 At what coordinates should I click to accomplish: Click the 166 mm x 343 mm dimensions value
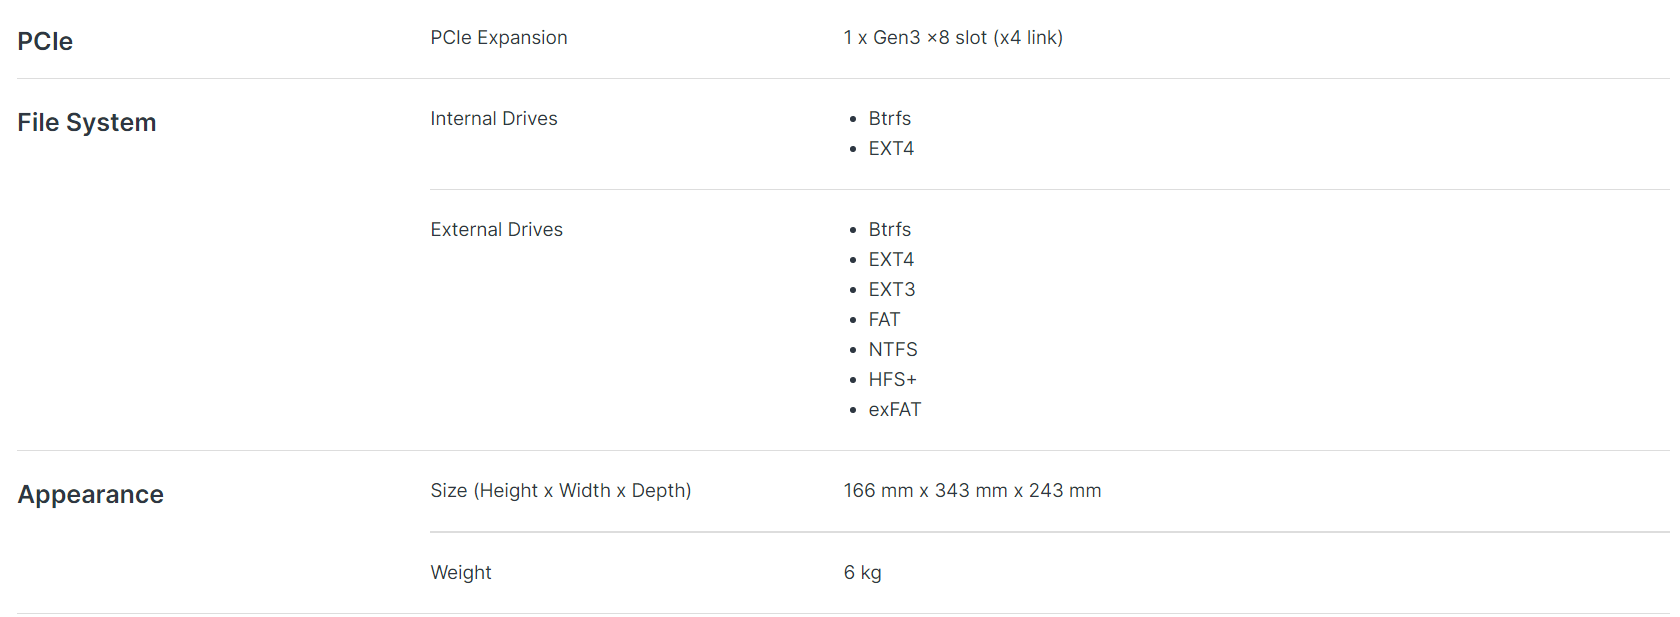coord(971,491)
